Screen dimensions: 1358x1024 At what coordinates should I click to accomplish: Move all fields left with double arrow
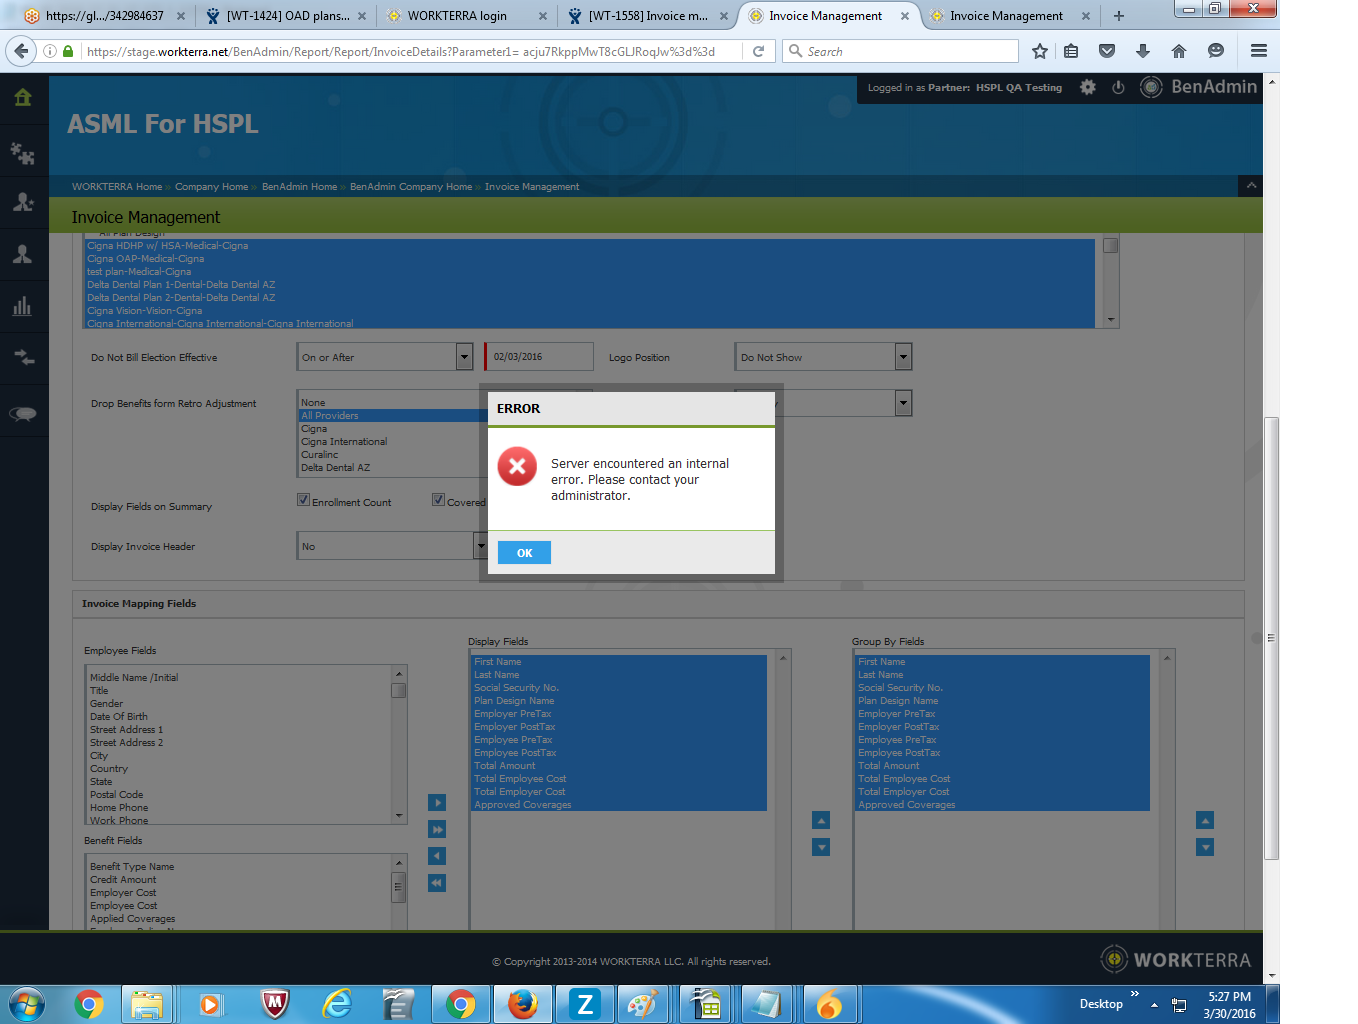pos(437,883)
